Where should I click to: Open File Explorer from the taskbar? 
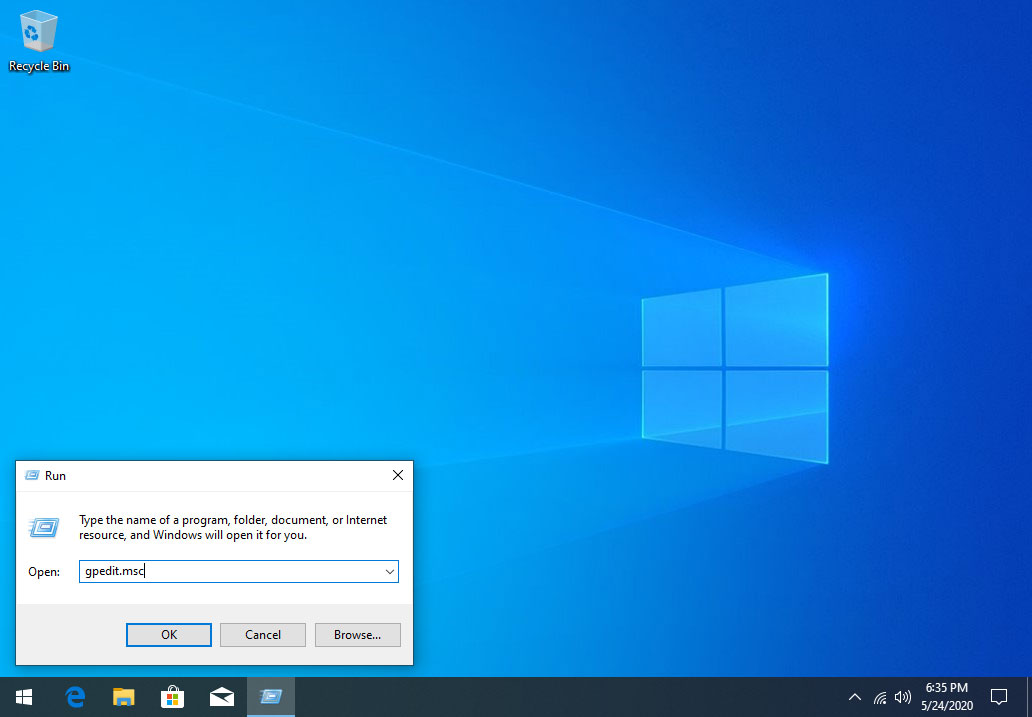tap(124, 697)
